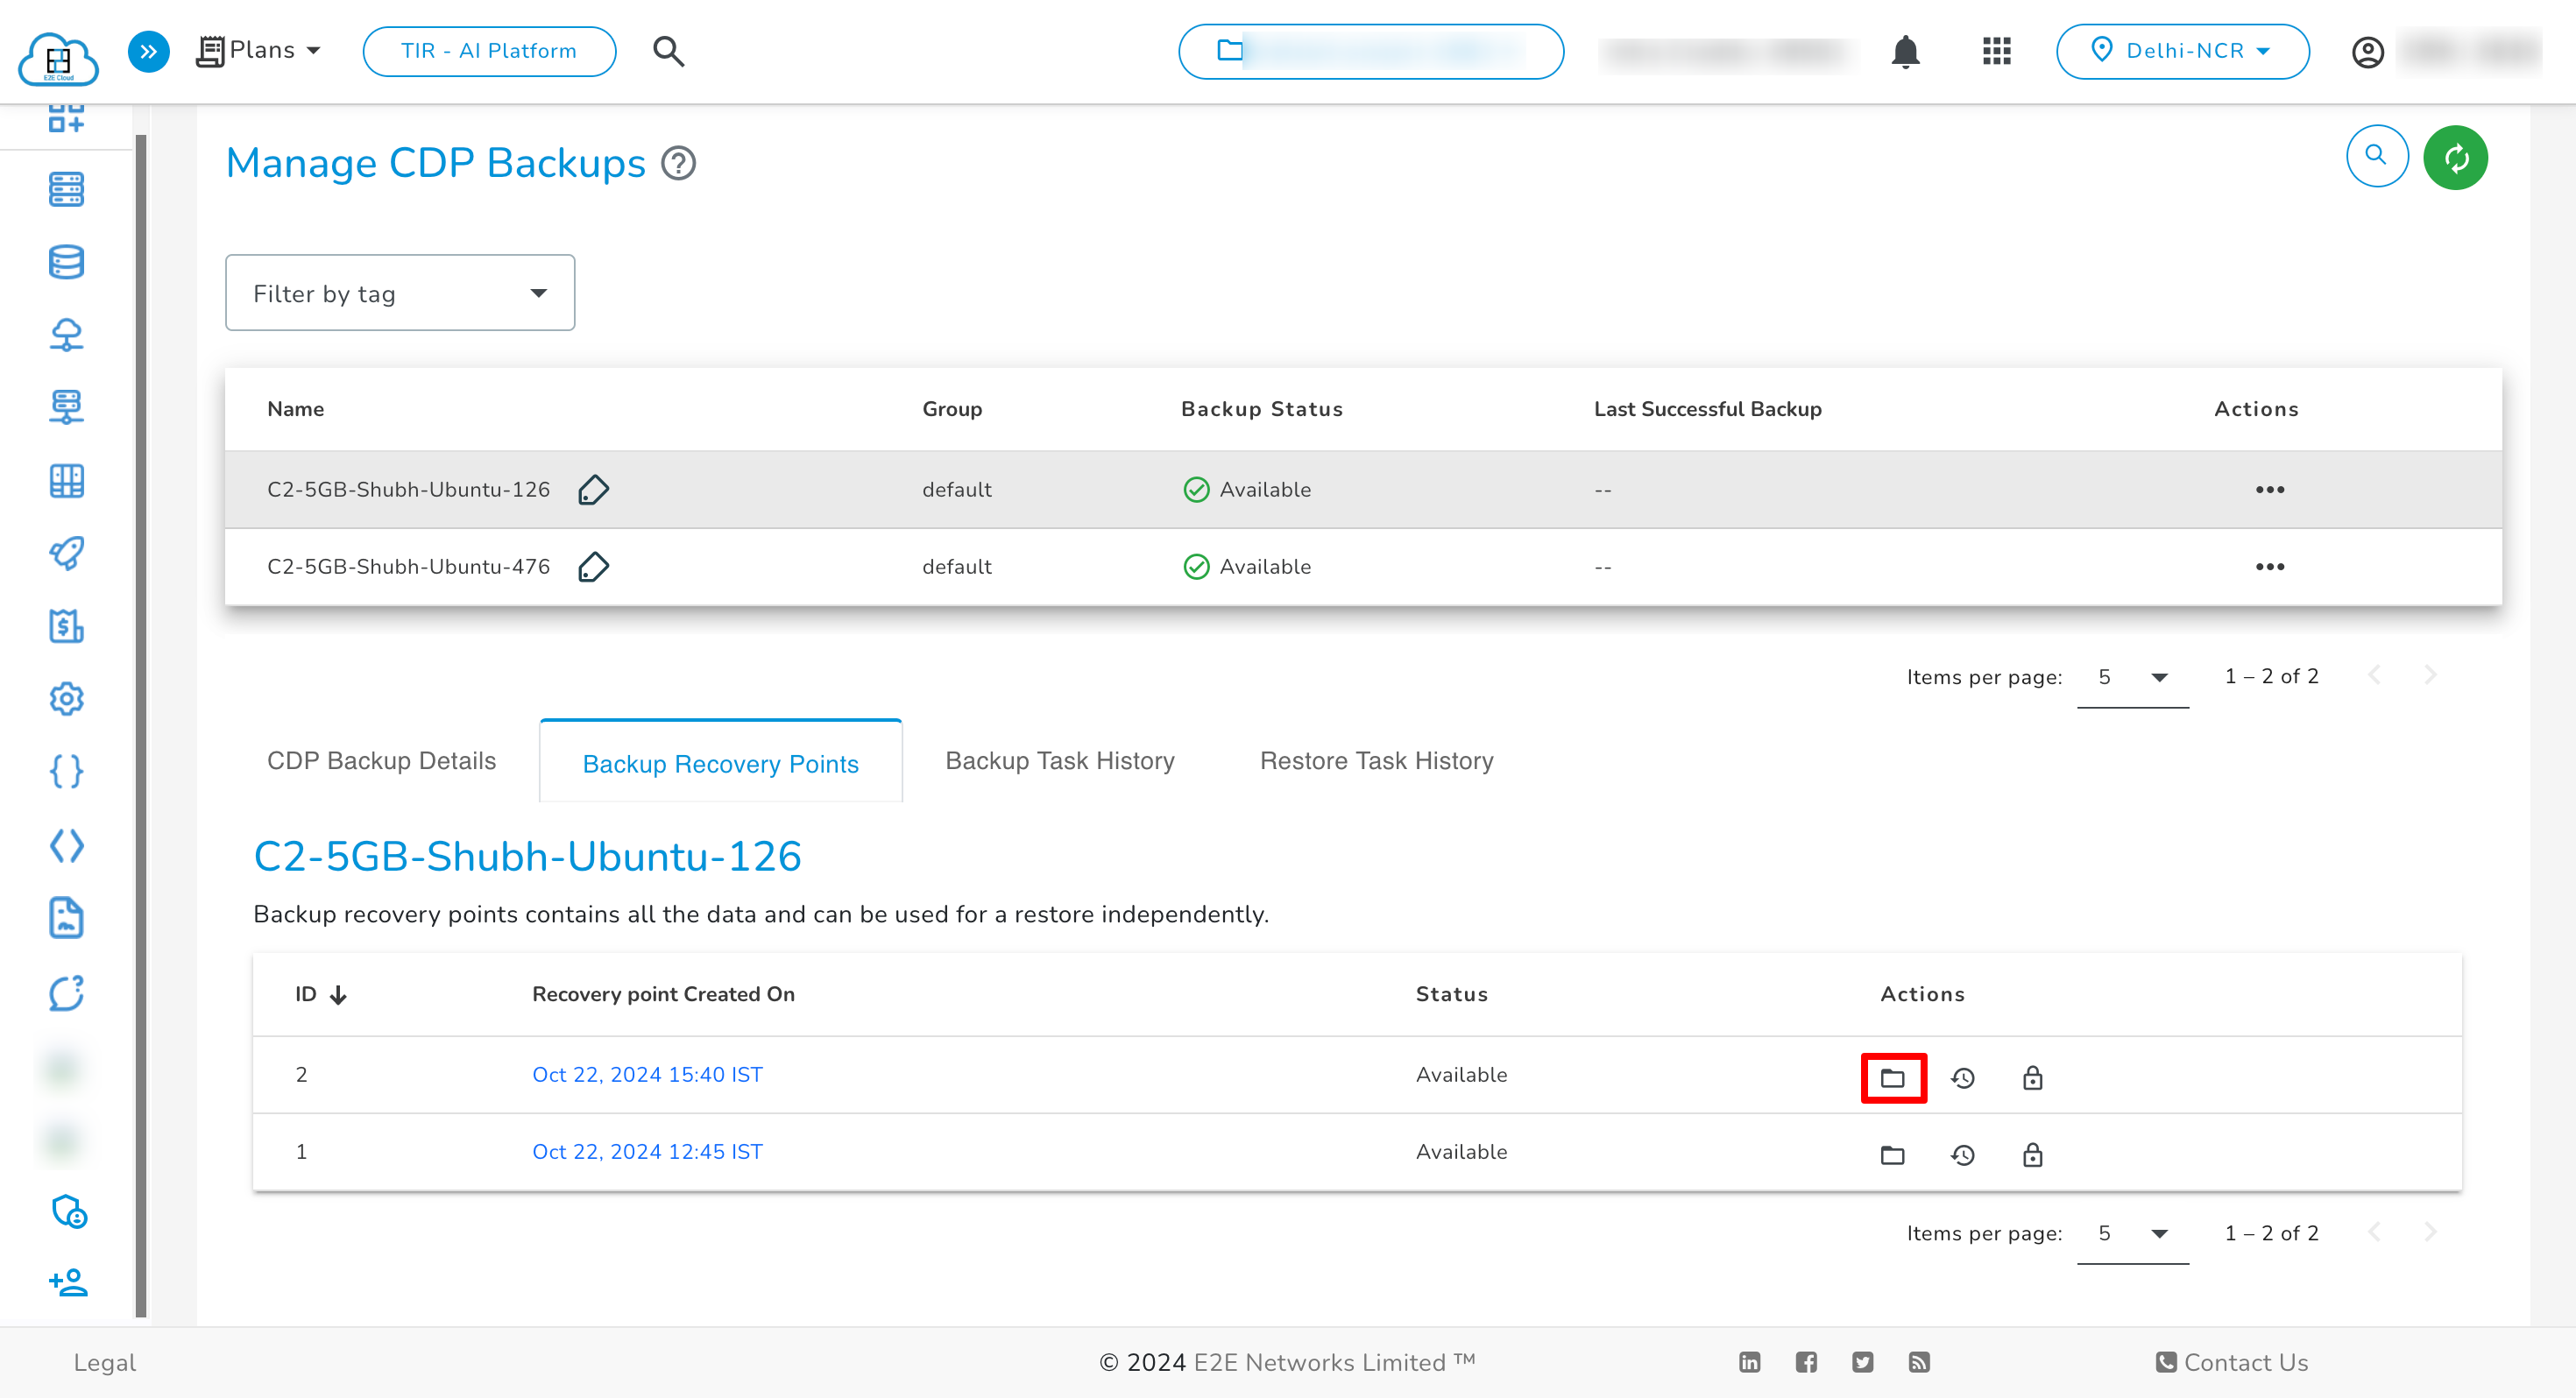This screenshot has height=1398, width=2576.
Task: Switch to CDP Backup Details tab
Action: (380, 759)
